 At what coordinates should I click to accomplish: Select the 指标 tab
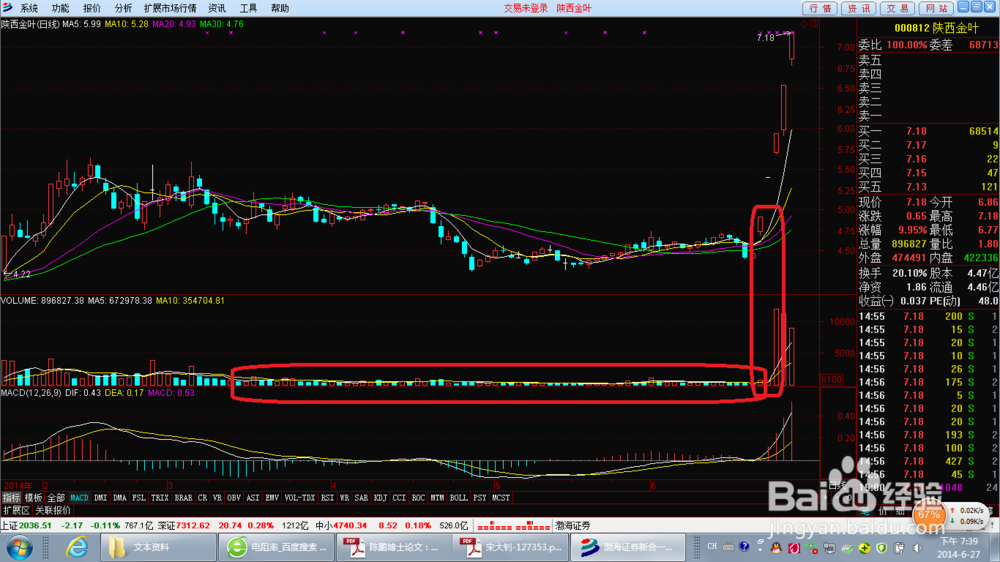point(11,498)
